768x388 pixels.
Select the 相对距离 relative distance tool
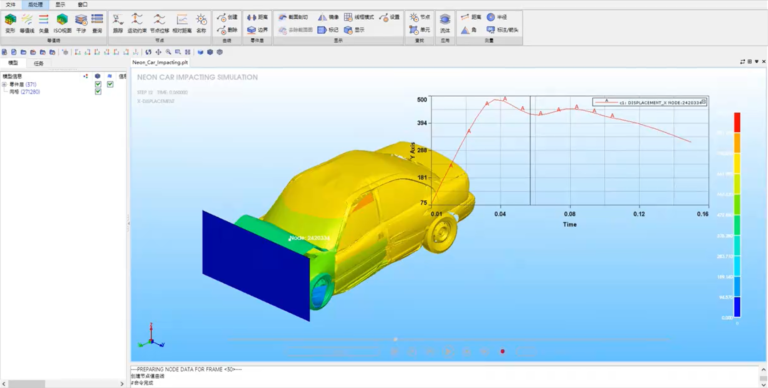182,23
